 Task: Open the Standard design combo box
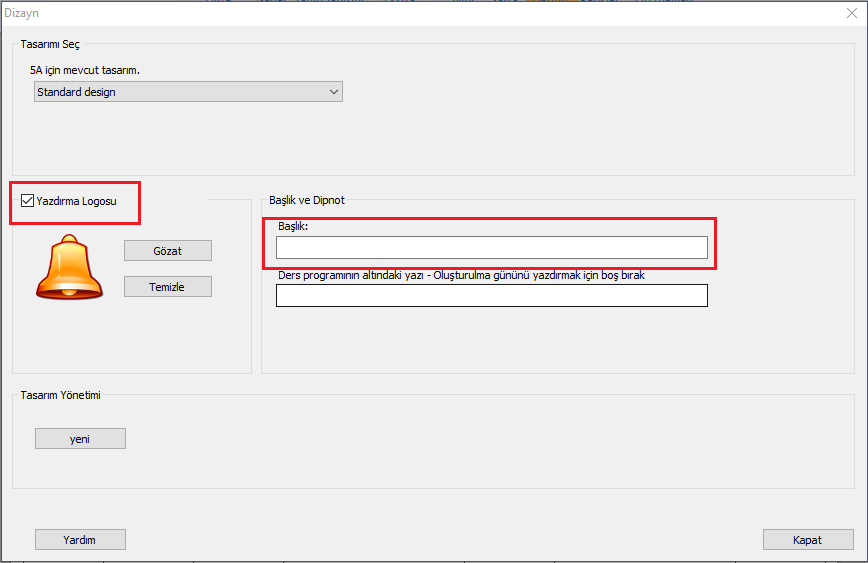tap(188, 92)
